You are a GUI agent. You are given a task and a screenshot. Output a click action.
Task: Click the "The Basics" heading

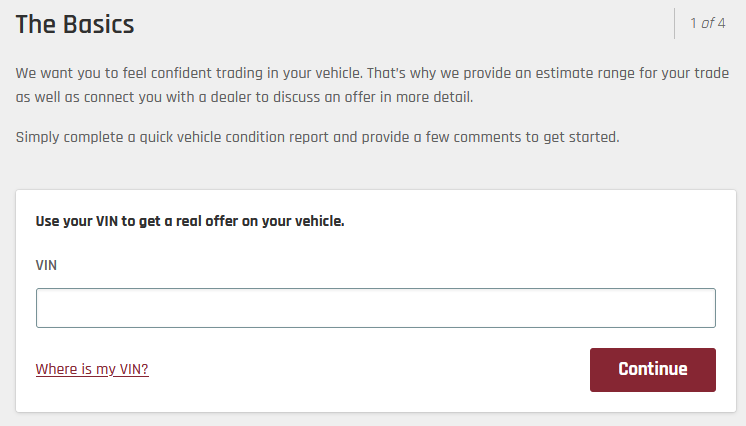tap(75, 25)
